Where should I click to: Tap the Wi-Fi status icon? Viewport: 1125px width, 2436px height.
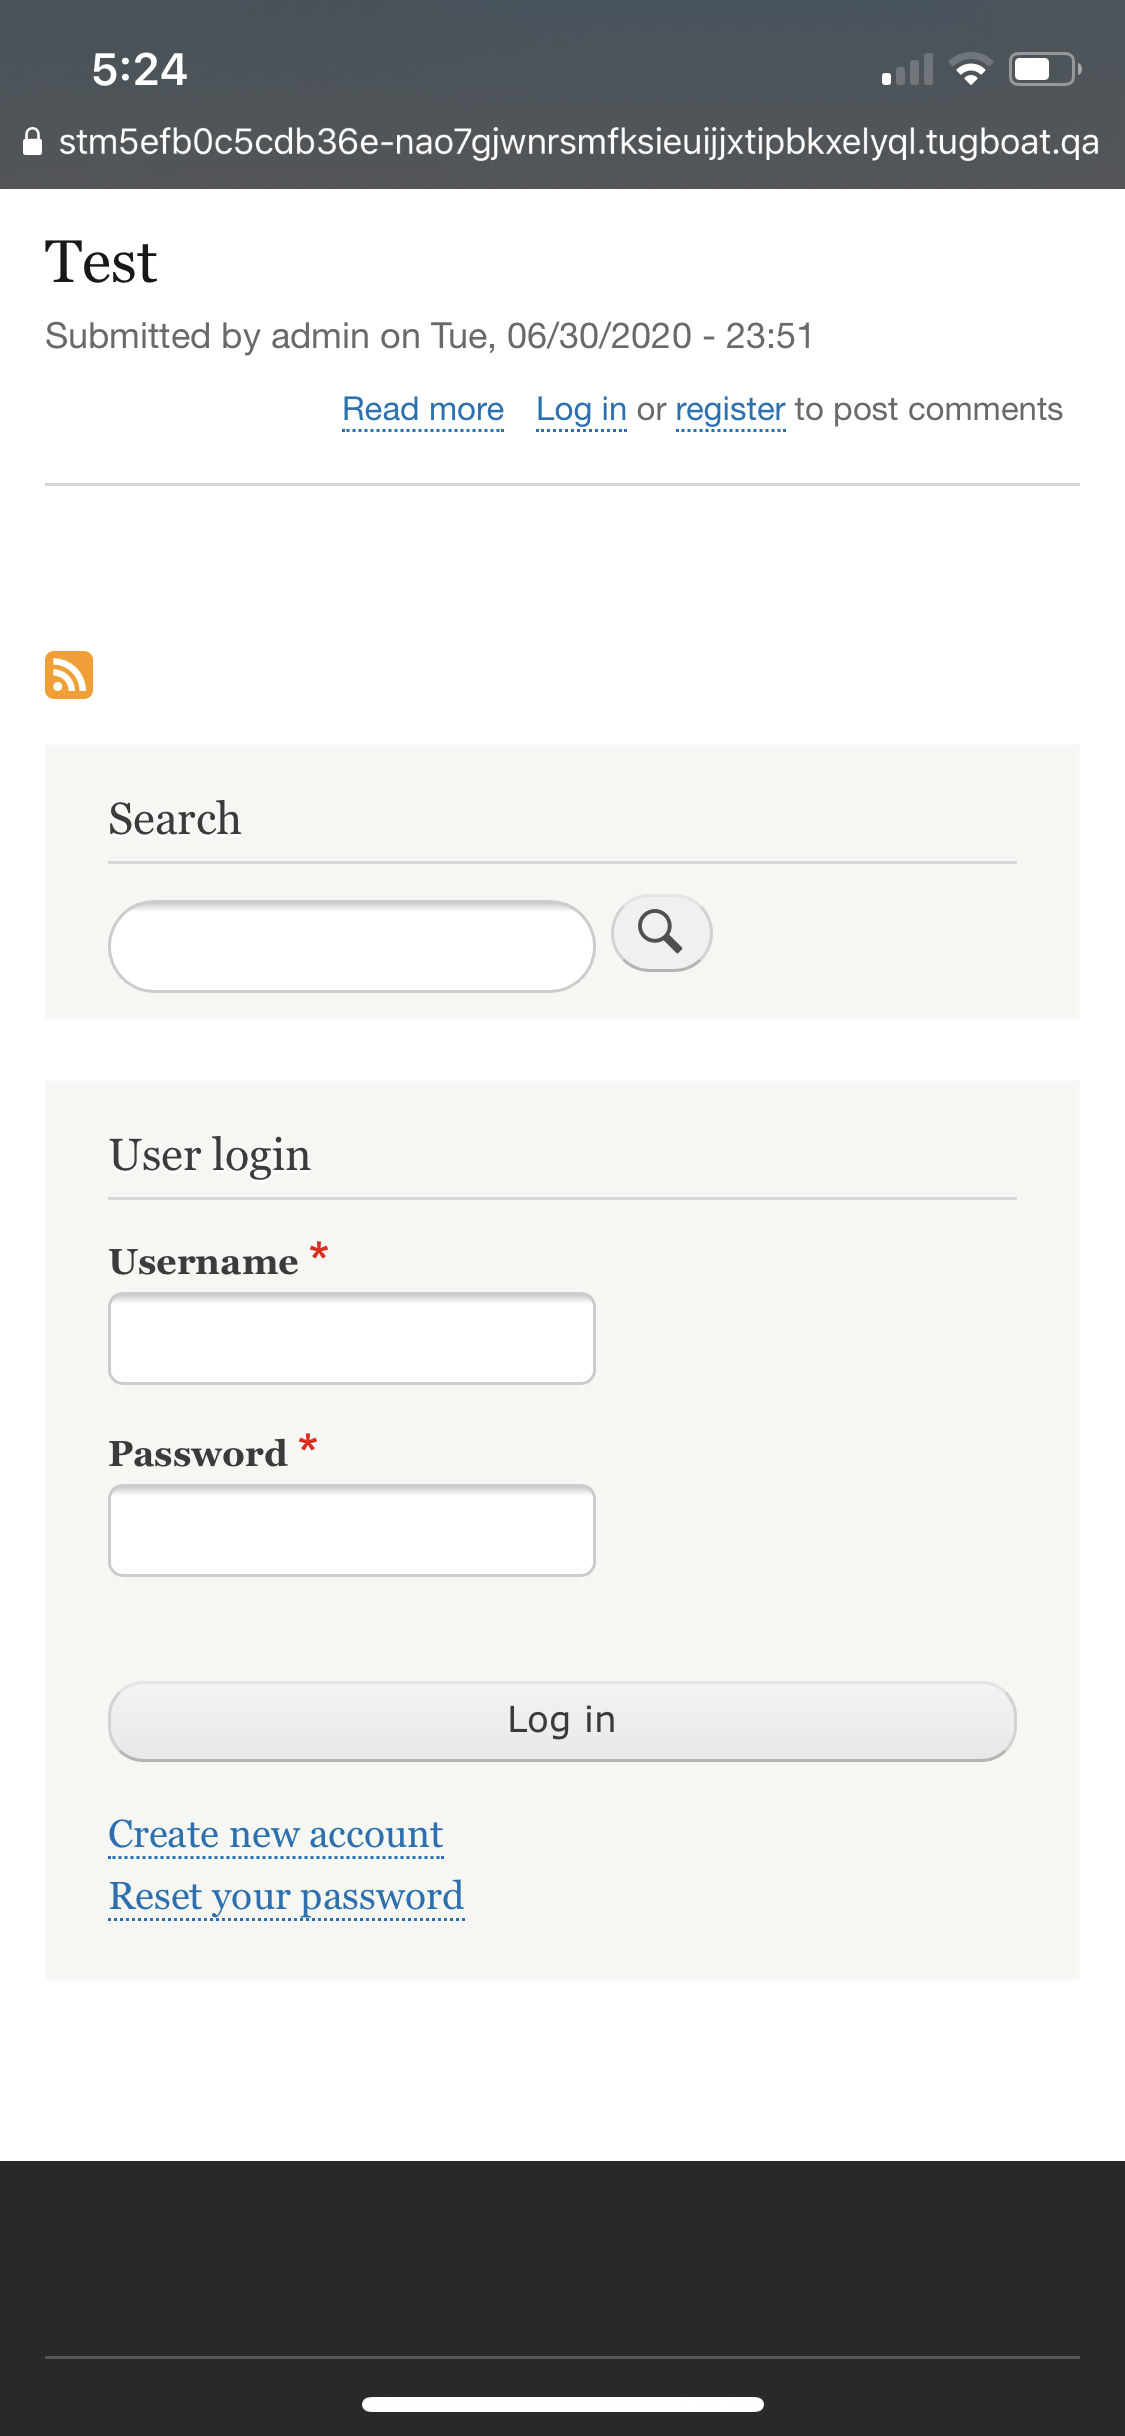970,69
